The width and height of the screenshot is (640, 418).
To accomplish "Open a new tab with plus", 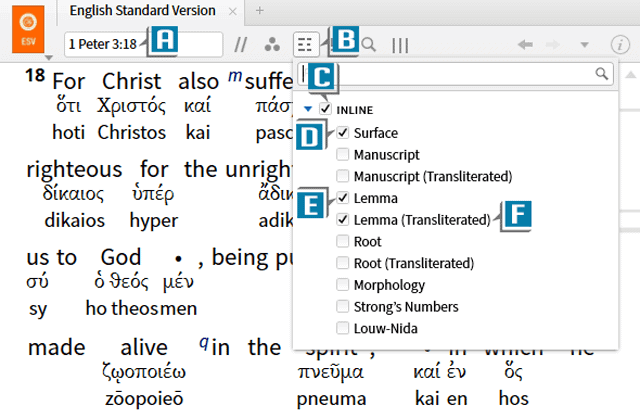I will [260, 11].
